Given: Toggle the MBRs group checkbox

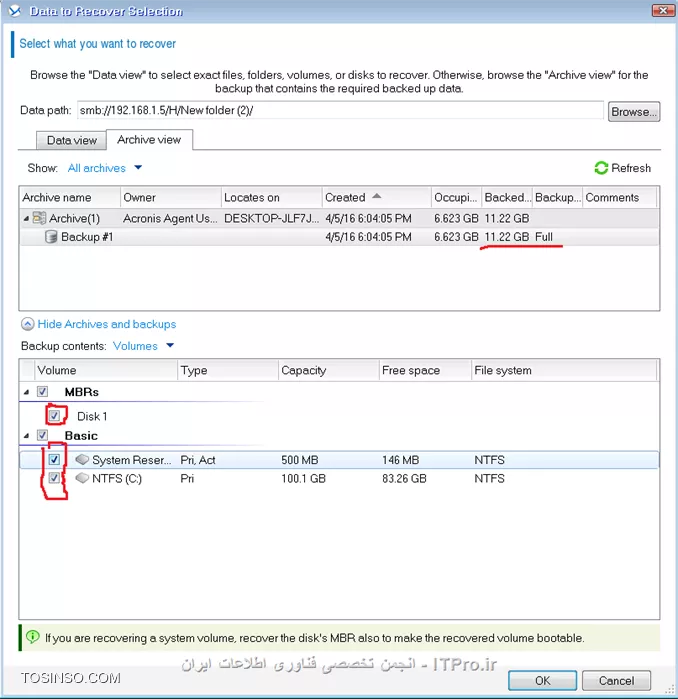Looking at the screenshot, I should [42, 391].
